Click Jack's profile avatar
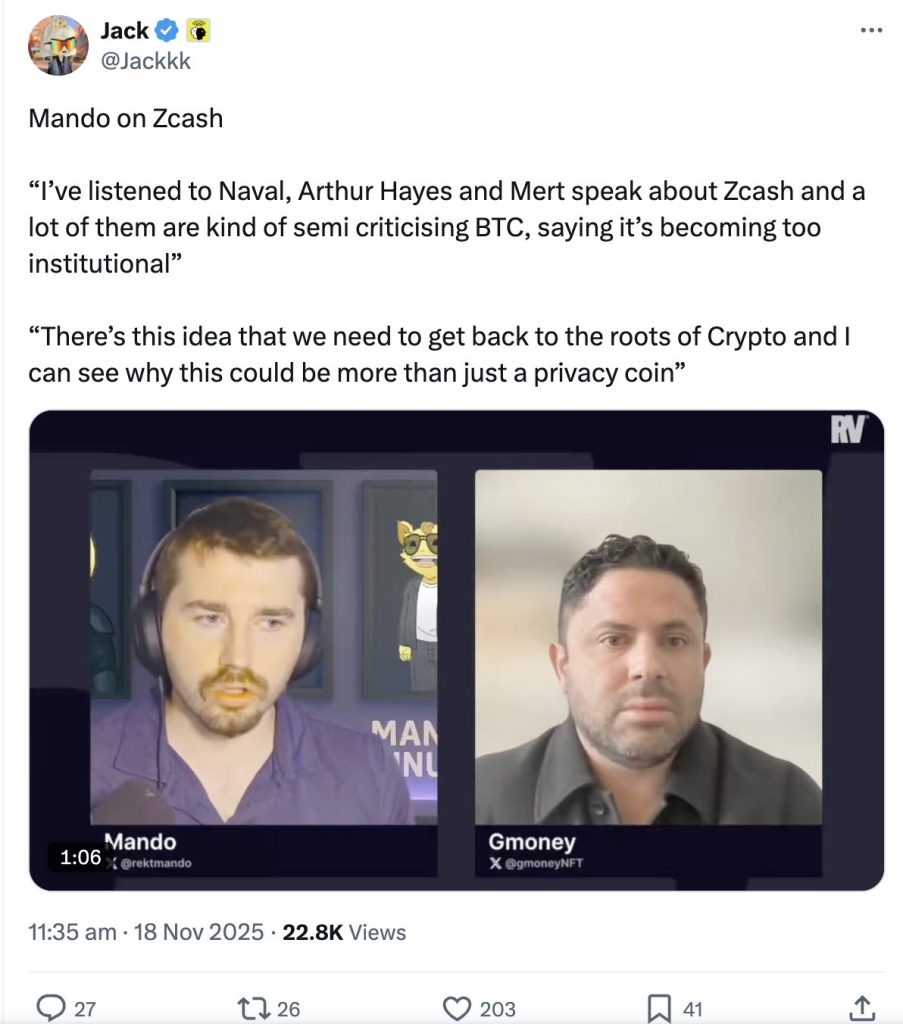This screenshot has height=1024, width=903. (58, 46)
